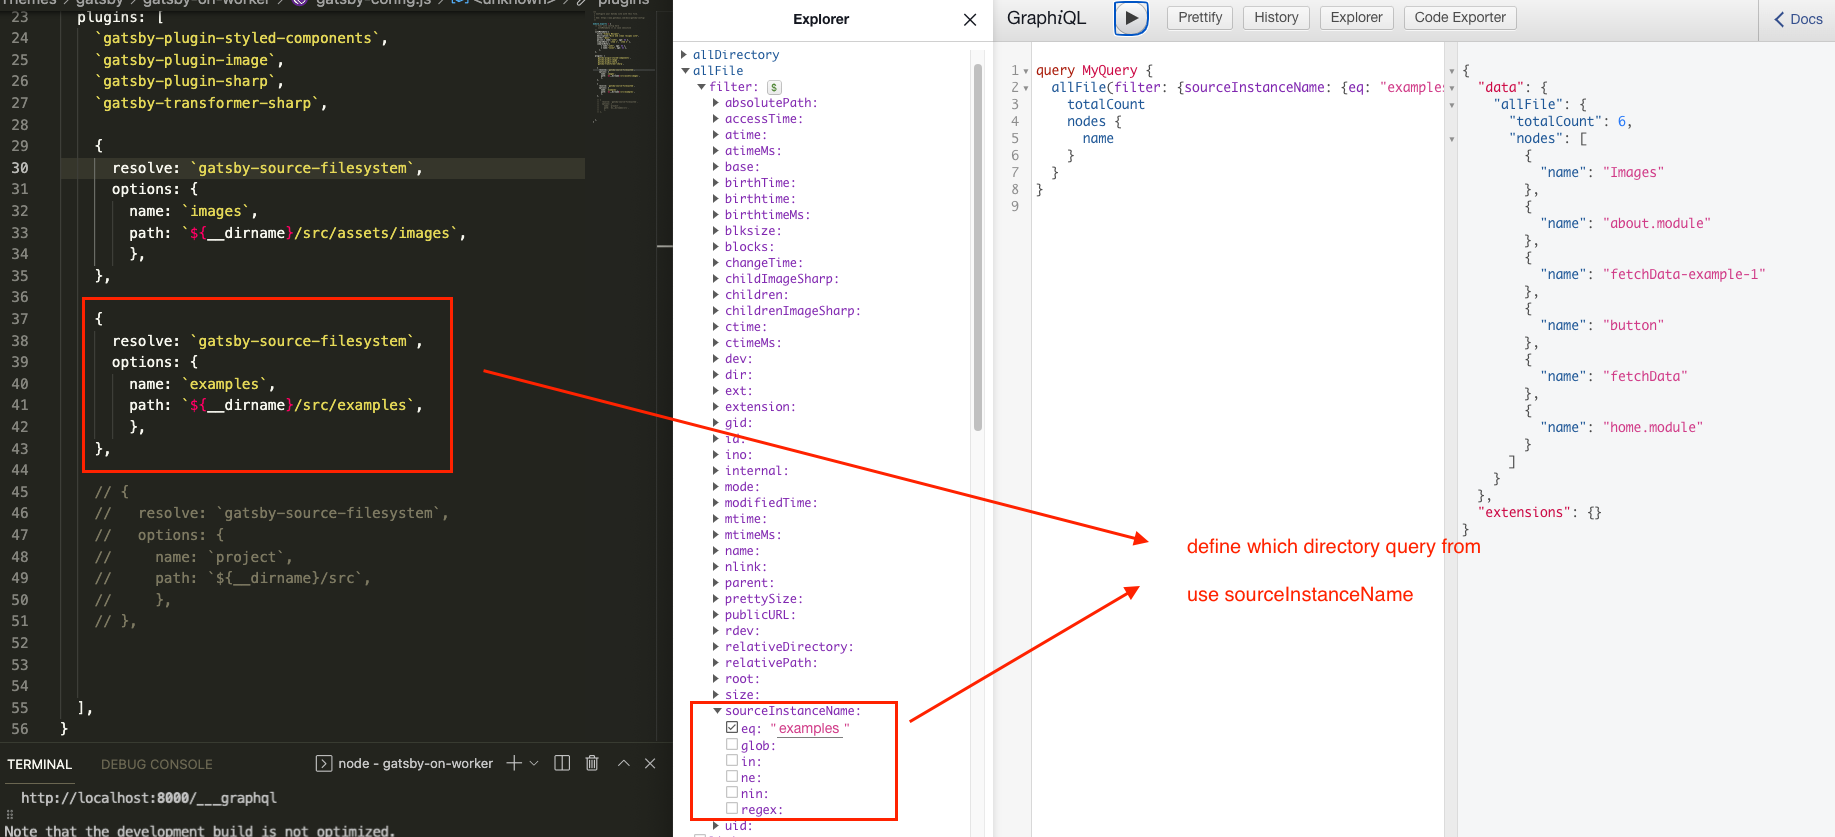Screen dimensions: 1835x837
Task: Click the $ variable icon beside filter
Action: pos(774,88)
